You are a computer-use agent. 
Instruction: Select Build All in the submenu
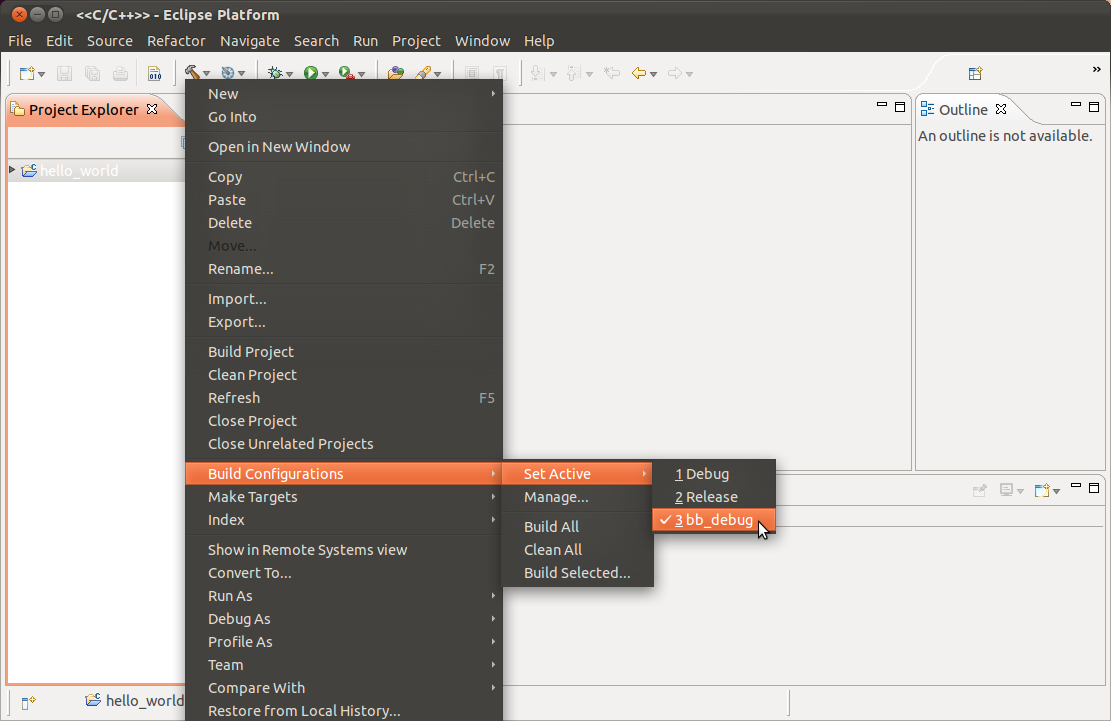577,527
